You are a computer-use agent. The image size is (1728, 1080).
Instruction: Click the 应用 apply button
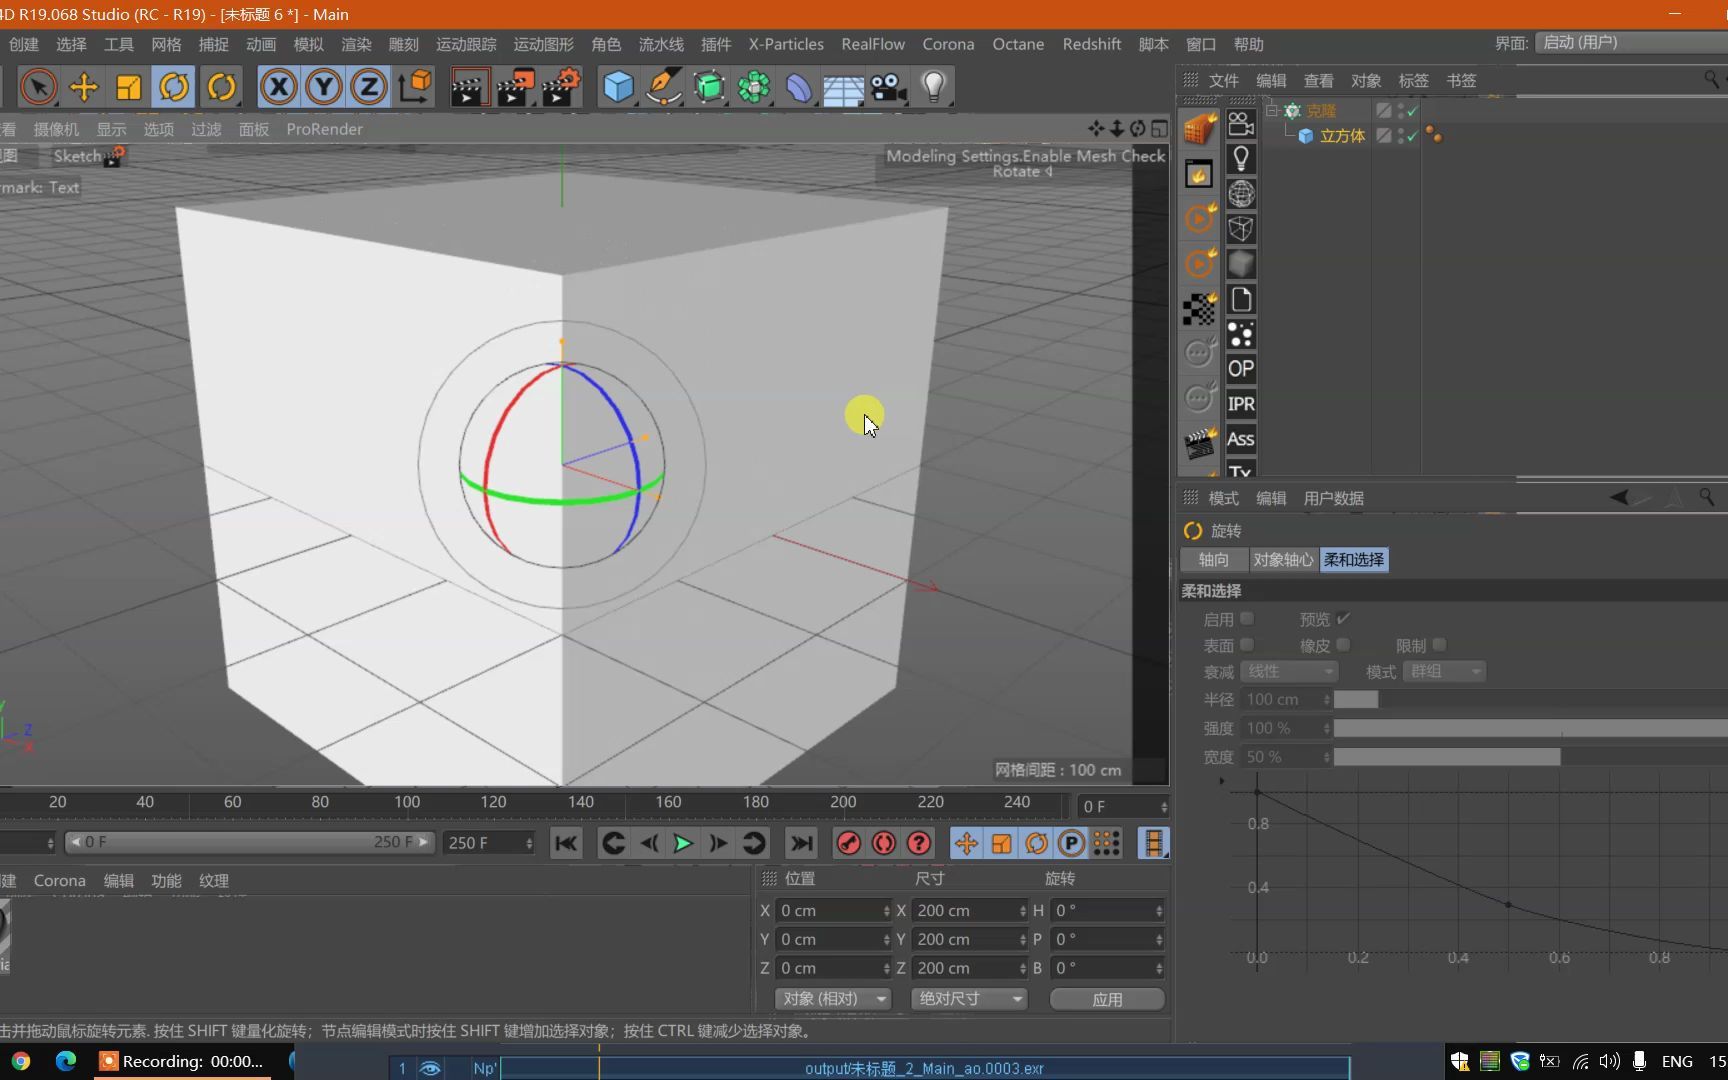(1106, 999)
